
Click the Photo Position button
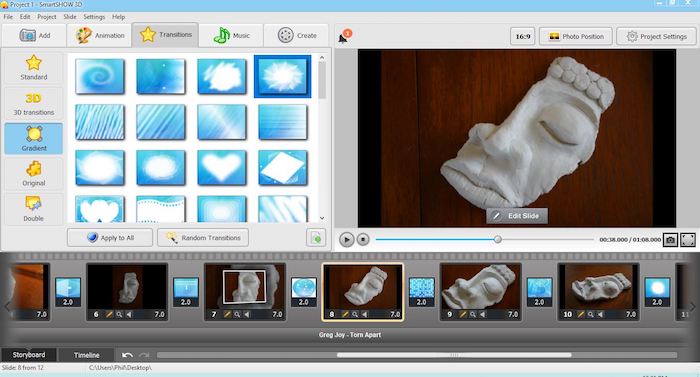click(576, 36)
